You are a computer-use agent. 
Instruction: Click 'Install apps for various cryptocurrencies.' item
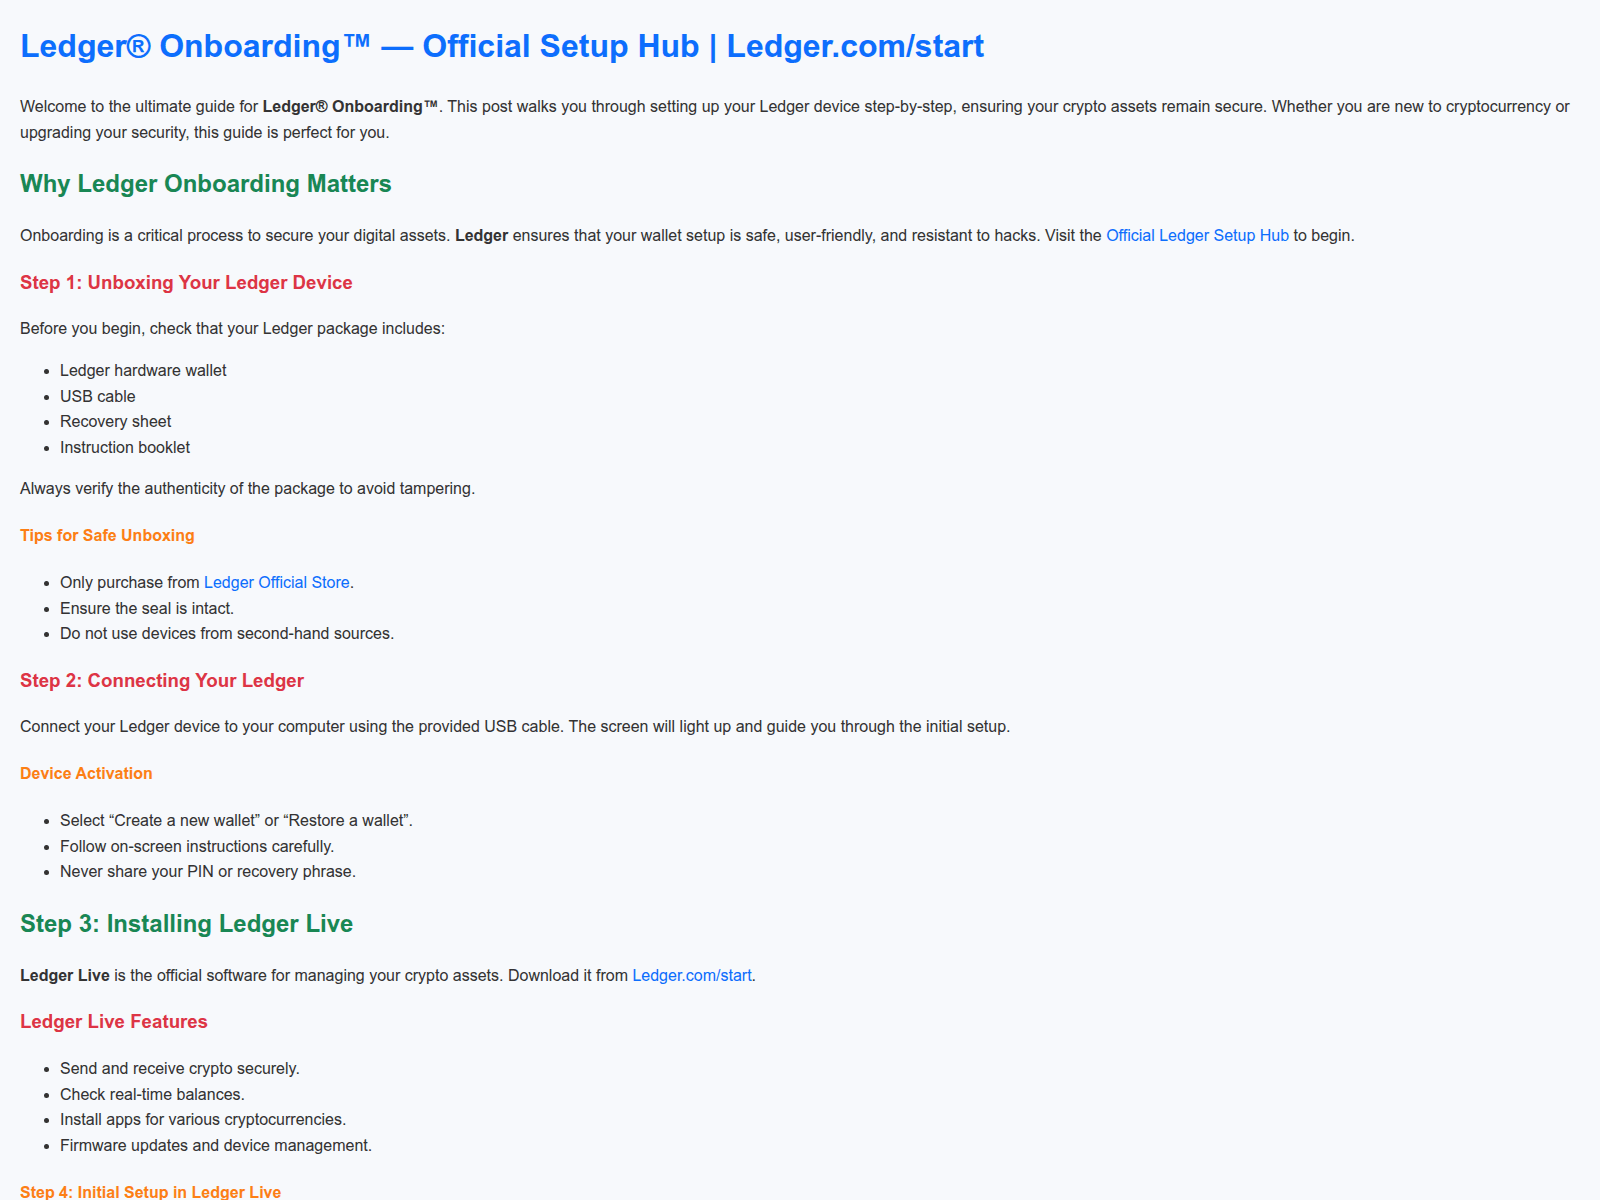tap(203, 1119)
